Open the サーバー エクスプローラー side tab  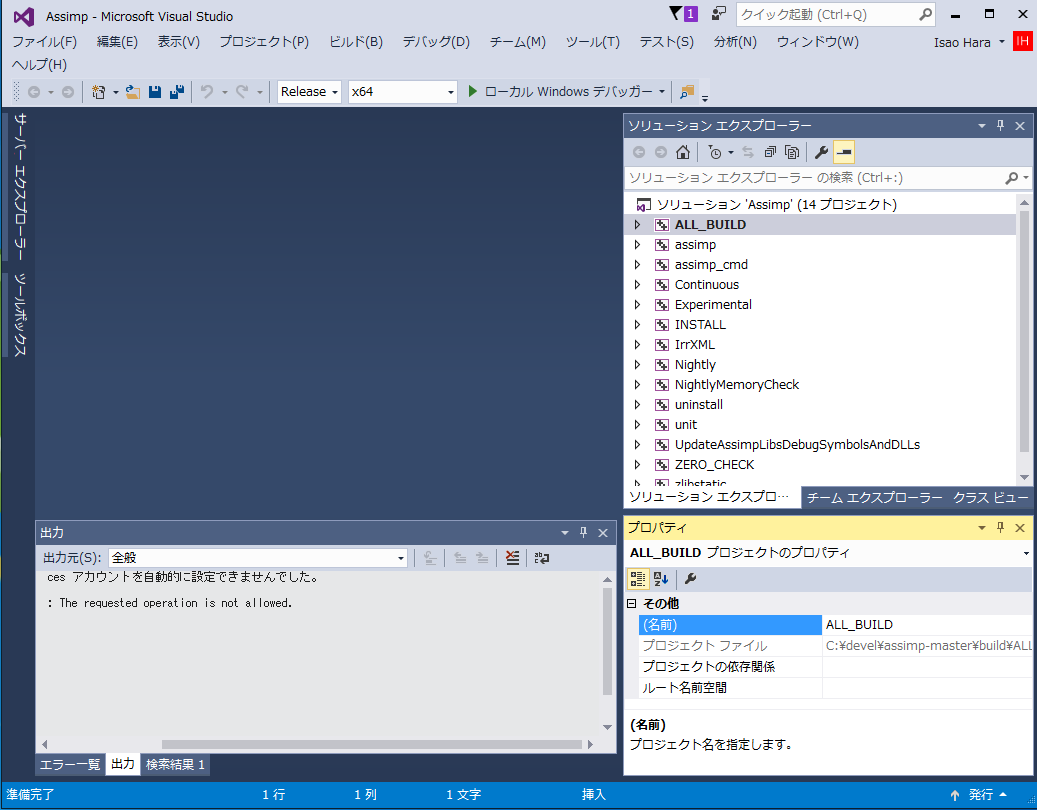pyautogui.click(x=20, y=187)
